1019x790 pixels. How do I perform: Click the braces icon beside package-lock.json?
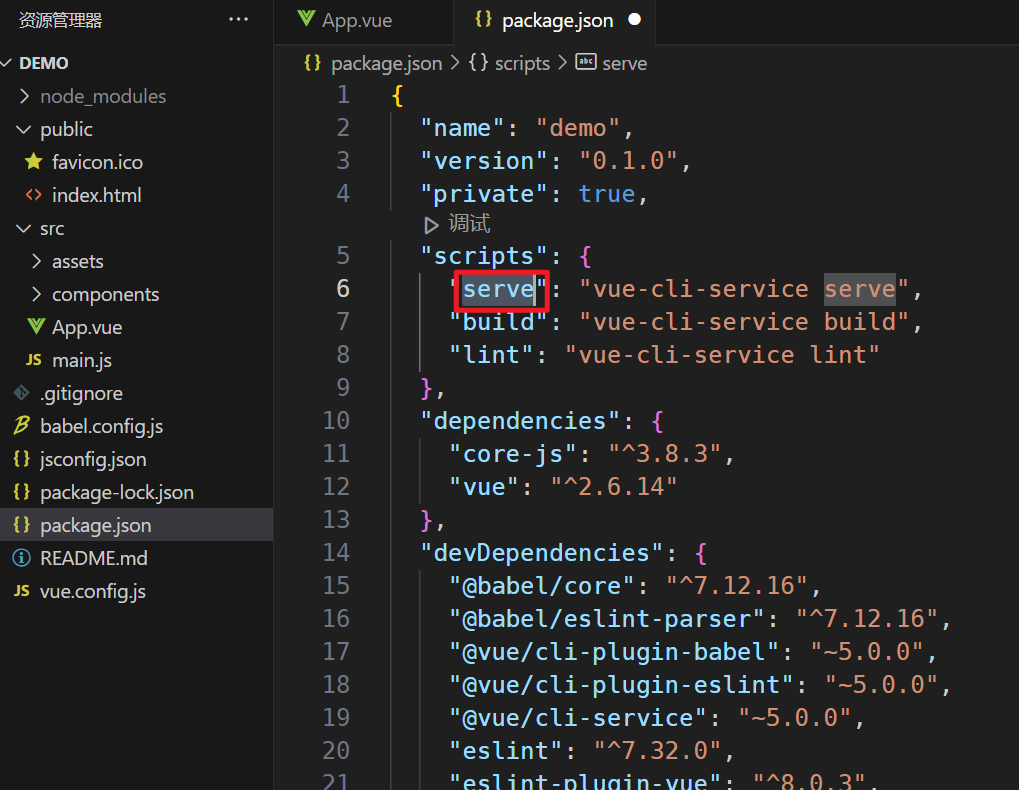pos(21,492)
